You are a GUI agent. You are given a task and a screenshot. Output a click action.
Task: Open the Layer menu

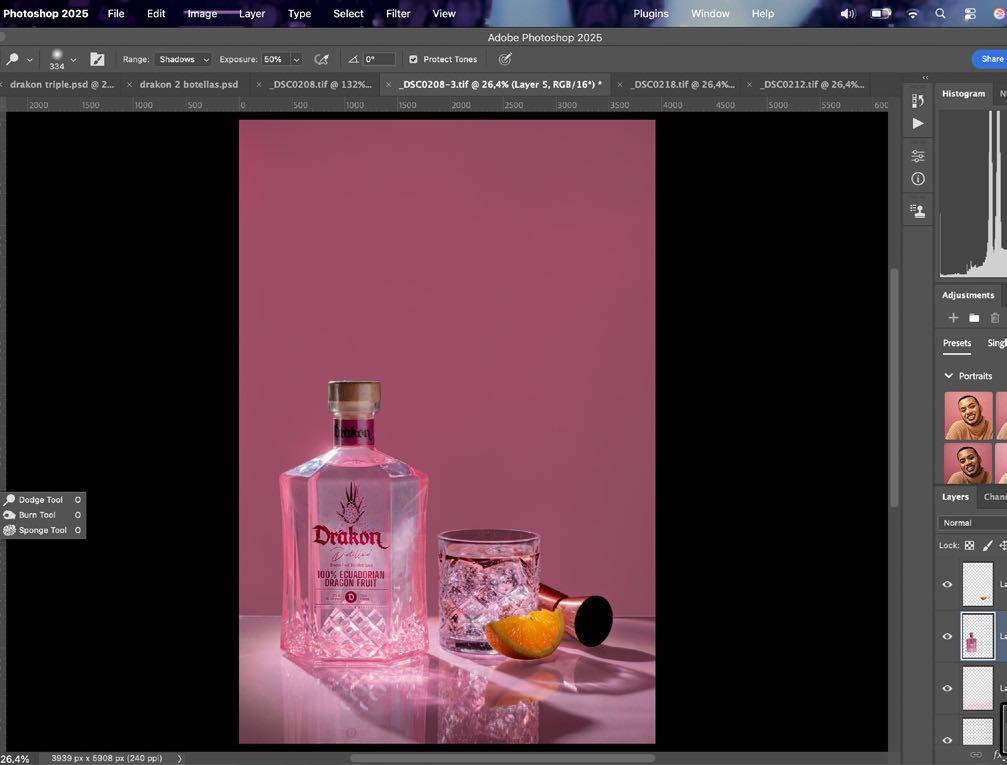pyautogui.click(x=252, y=13)
